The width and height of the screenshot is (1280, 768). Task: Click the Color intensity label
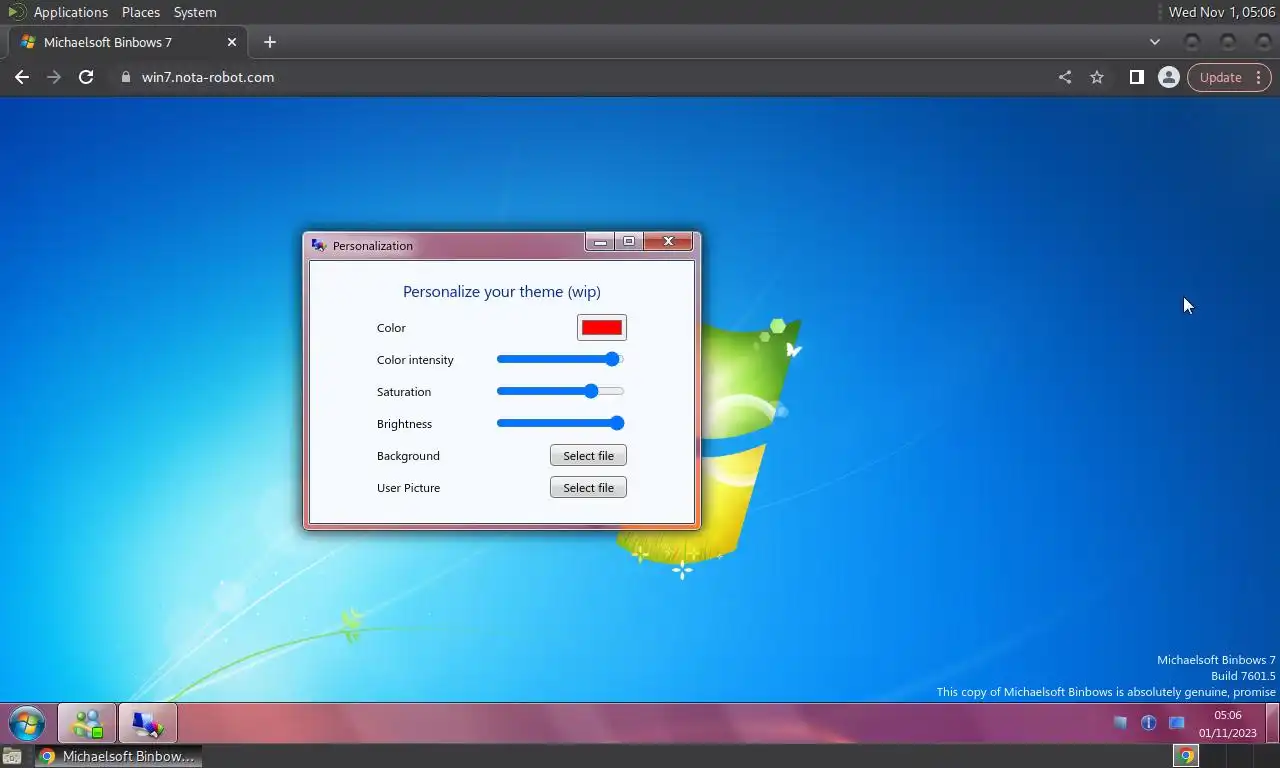(x=415, y=360)
